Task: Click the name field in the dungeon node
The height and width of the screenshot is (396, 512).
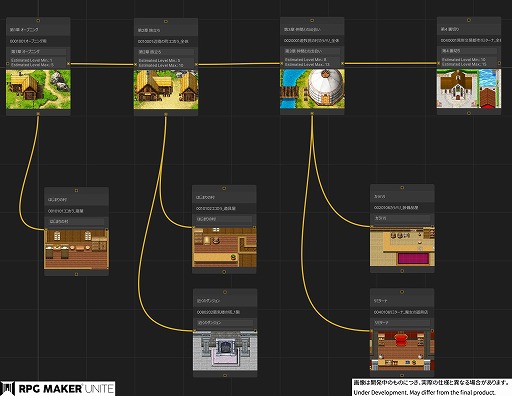Action: [224, 323]
